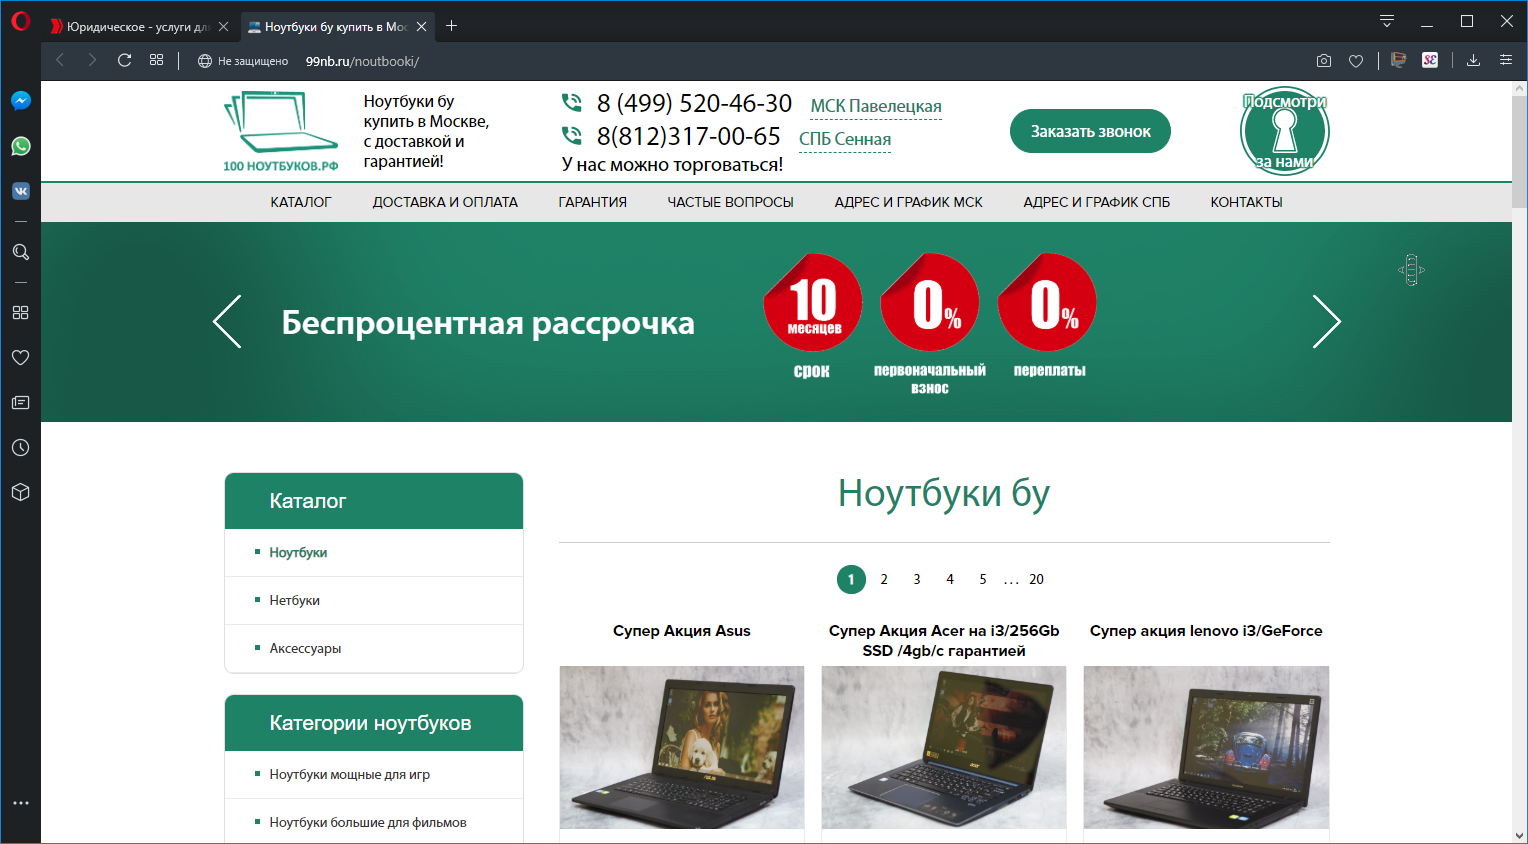Open the 'Супер Акция Asus' product title
The height and width of the screenshot is (844, 1528).
pyautogui.click(x=682, y=631)
